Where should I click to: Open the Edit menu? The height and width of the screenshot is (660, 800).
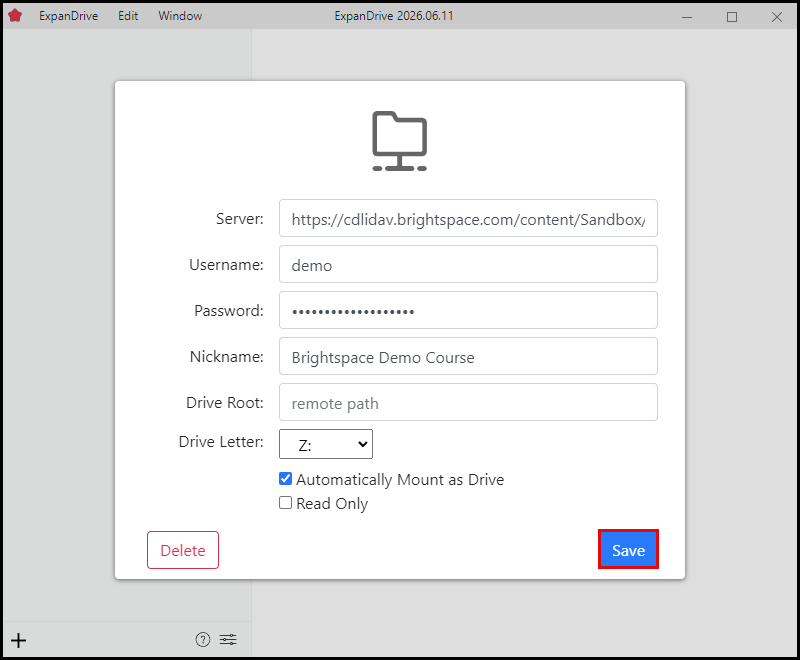[128, 16]
